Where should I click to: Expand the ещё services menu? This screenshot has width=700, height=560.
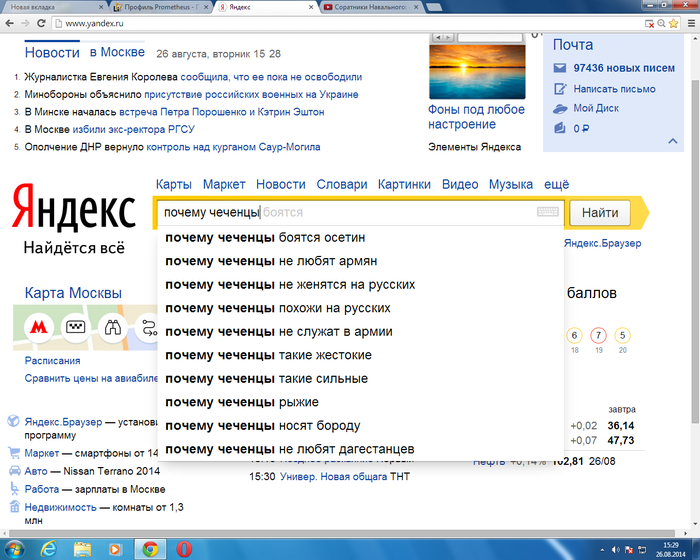coord(556,184)
